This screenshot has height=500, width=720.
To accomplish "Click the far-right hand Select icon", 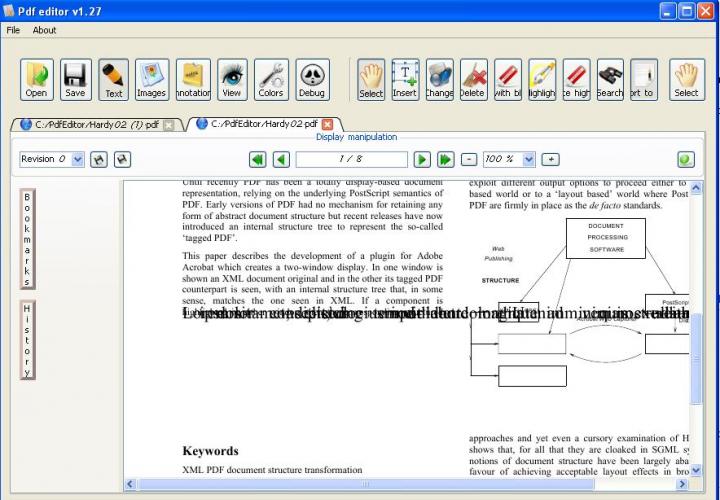I will coord(686,79).
